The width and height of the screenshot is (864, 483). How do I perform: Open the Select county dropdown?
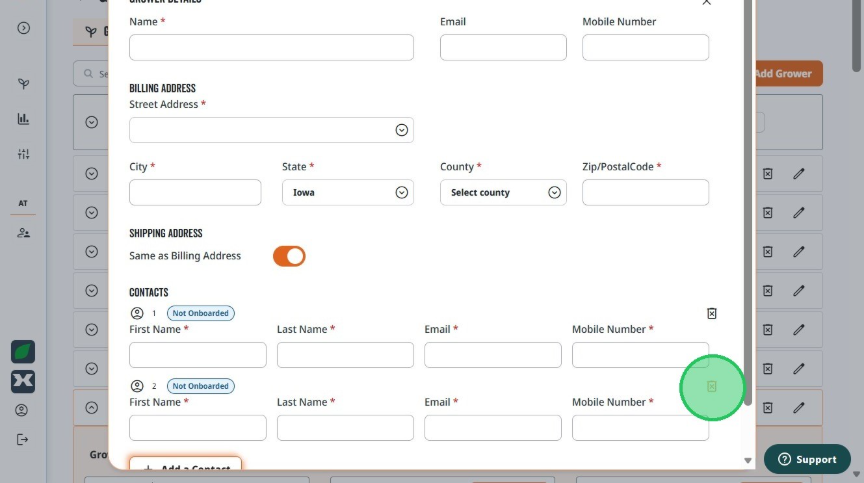point(503,192)
